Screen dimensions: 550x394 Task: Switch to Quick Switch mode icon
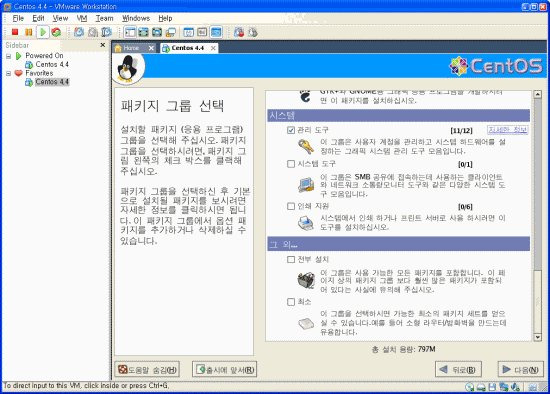(x=143, y=32)
